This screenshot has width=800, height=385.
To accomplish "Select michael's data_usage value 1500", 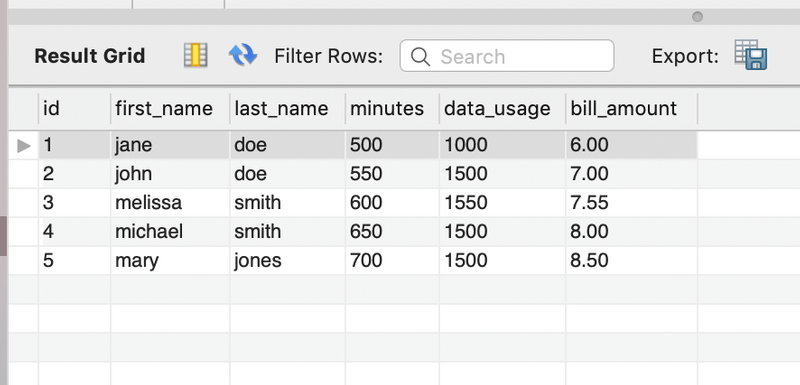I will click(x=503, y=232).
